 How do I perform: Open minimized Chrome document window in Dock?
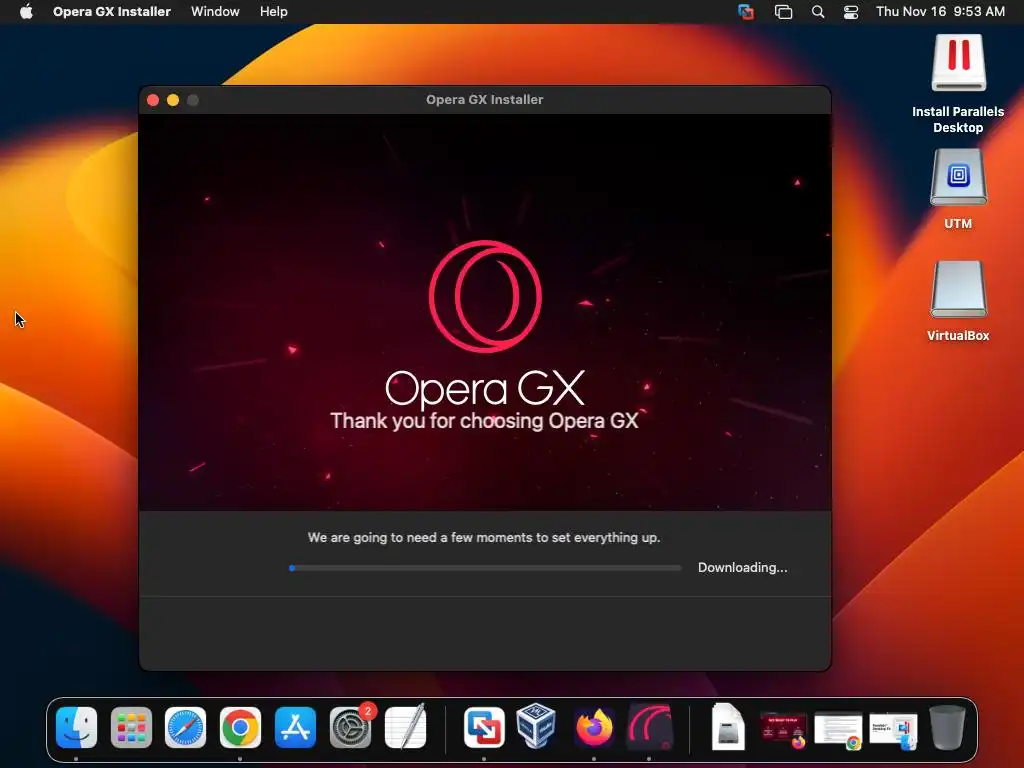coord(839,729)
